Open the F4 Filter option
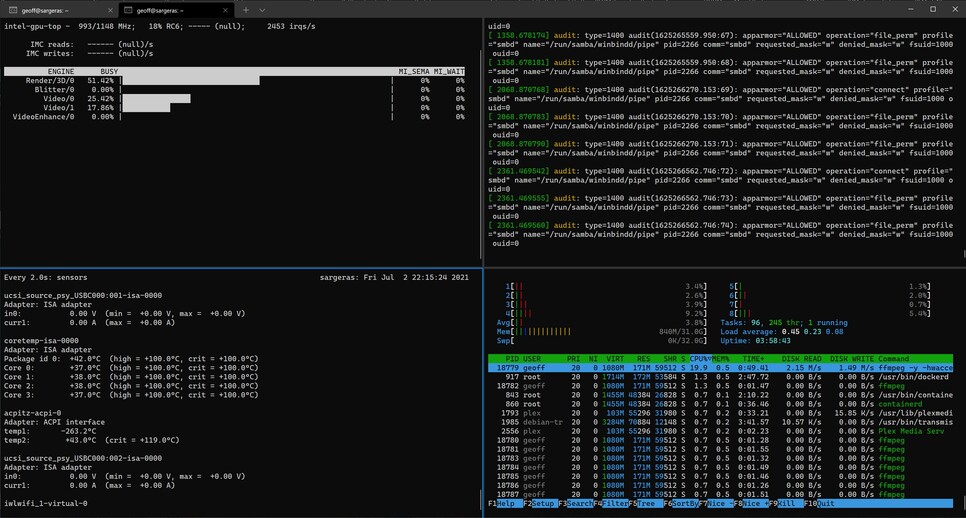This screenshot has height=518, width=966. (613, 503)
